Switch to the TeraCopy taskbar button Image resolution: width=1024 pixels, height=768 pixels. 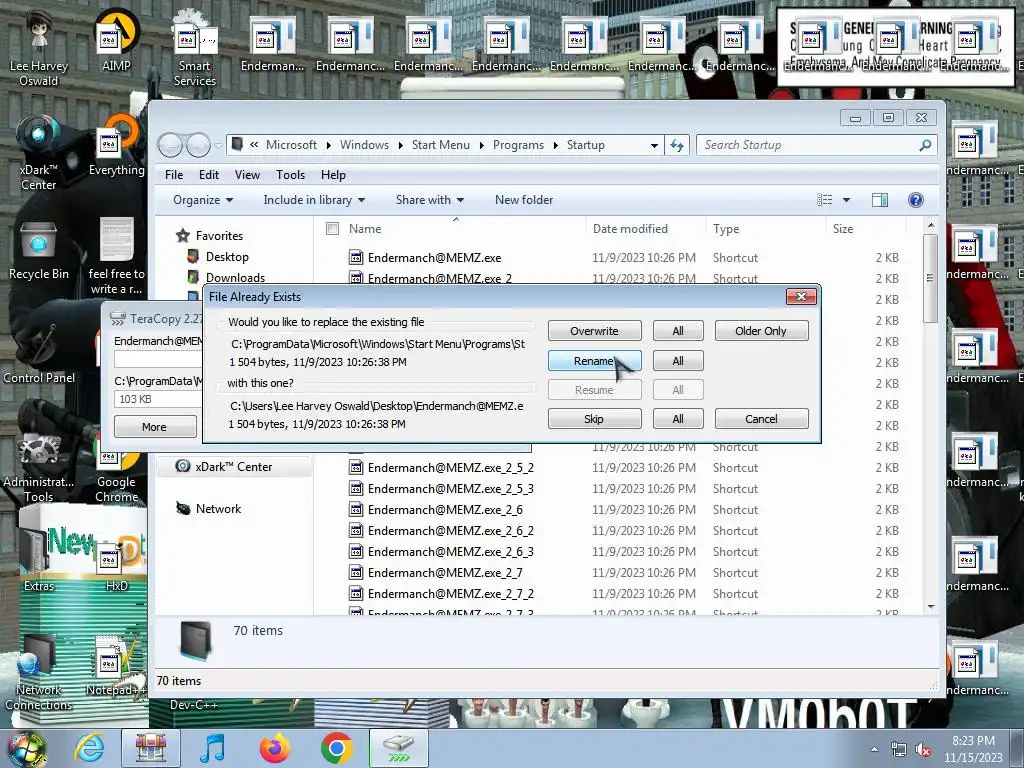tap(398, 748)
